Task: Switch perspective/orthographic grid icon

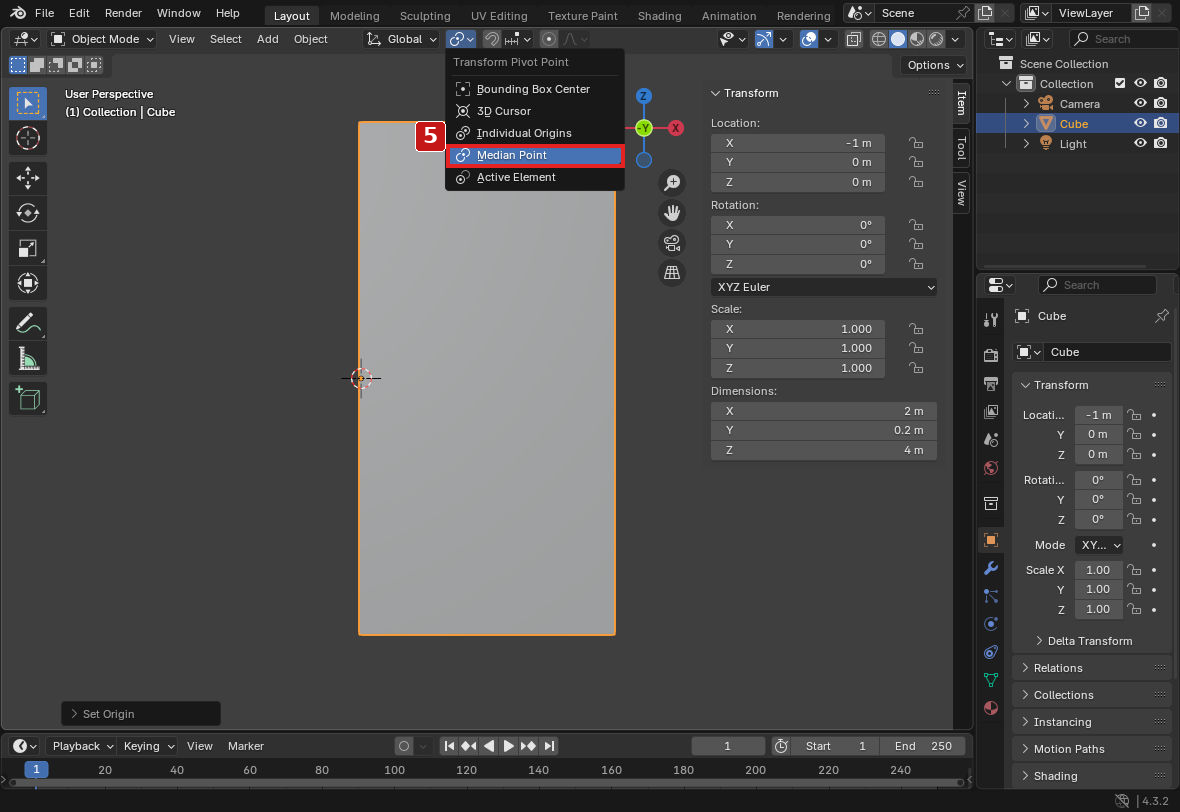Action: click(672, 272)
